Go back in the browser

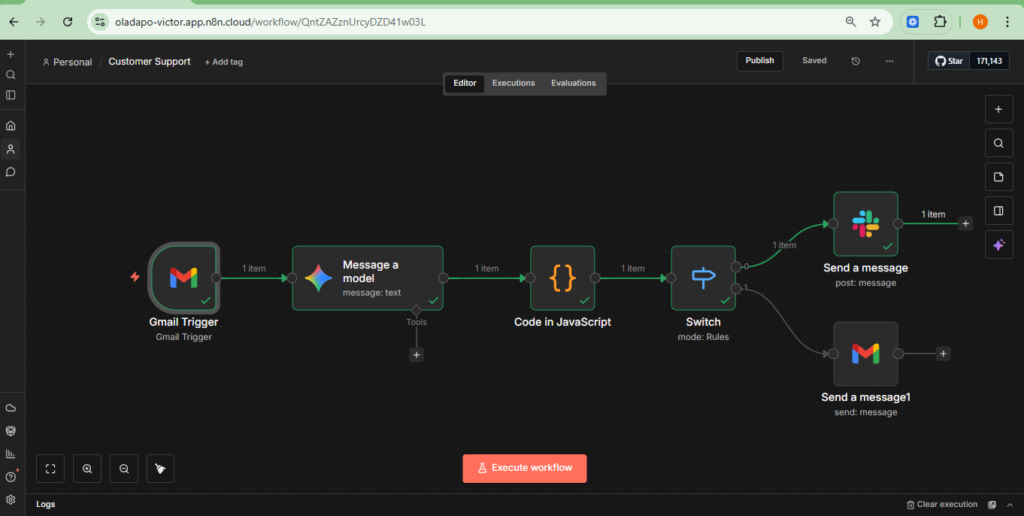point(14,22)
